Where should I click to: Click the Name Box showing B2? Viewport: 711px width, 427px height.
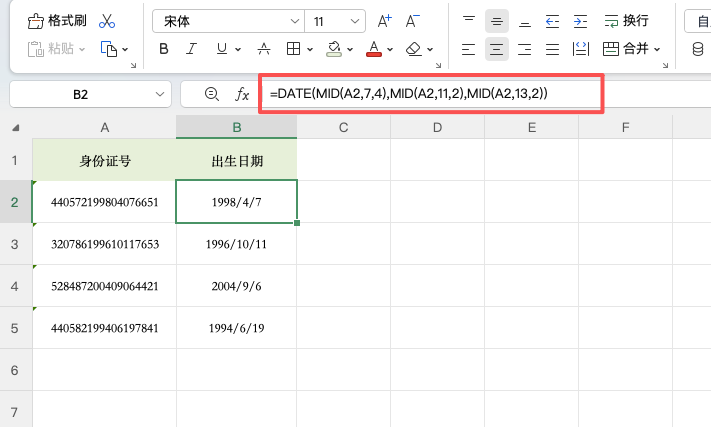tap(80, 94)
